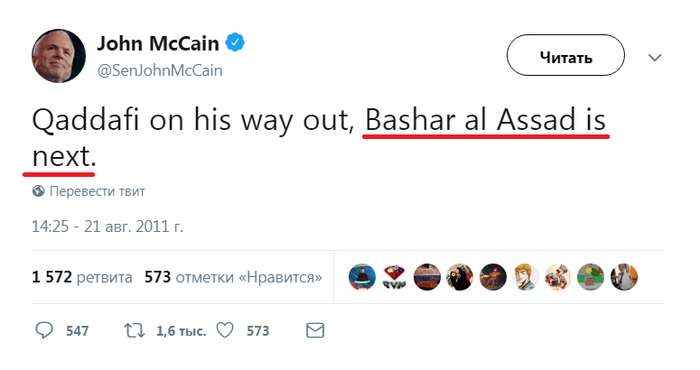Click the 547 replies count

[x=77, y=331]
